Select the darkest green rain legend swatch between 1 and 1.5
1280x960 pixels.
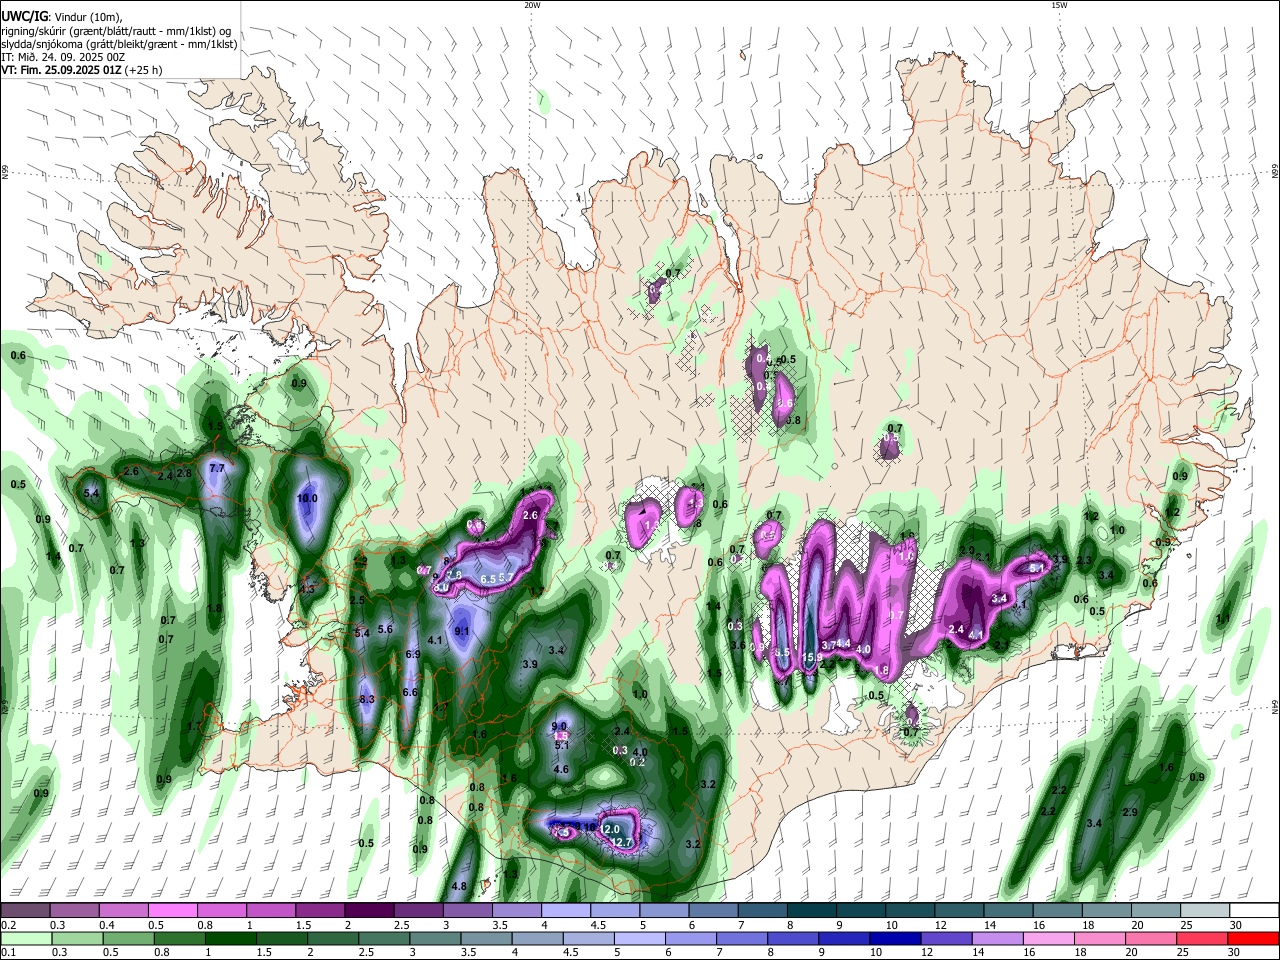230,938
